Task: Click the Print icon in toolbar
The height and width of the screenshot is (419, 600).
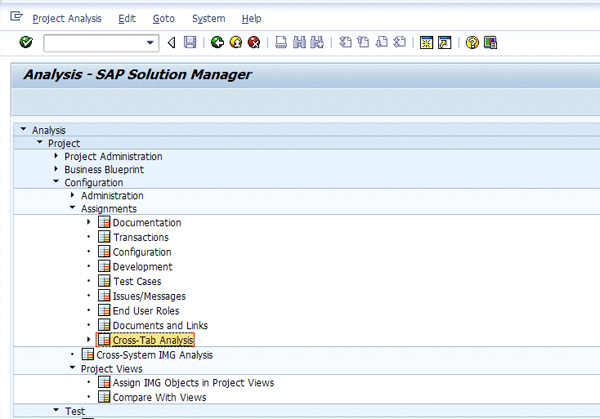Action: [281, 43]
